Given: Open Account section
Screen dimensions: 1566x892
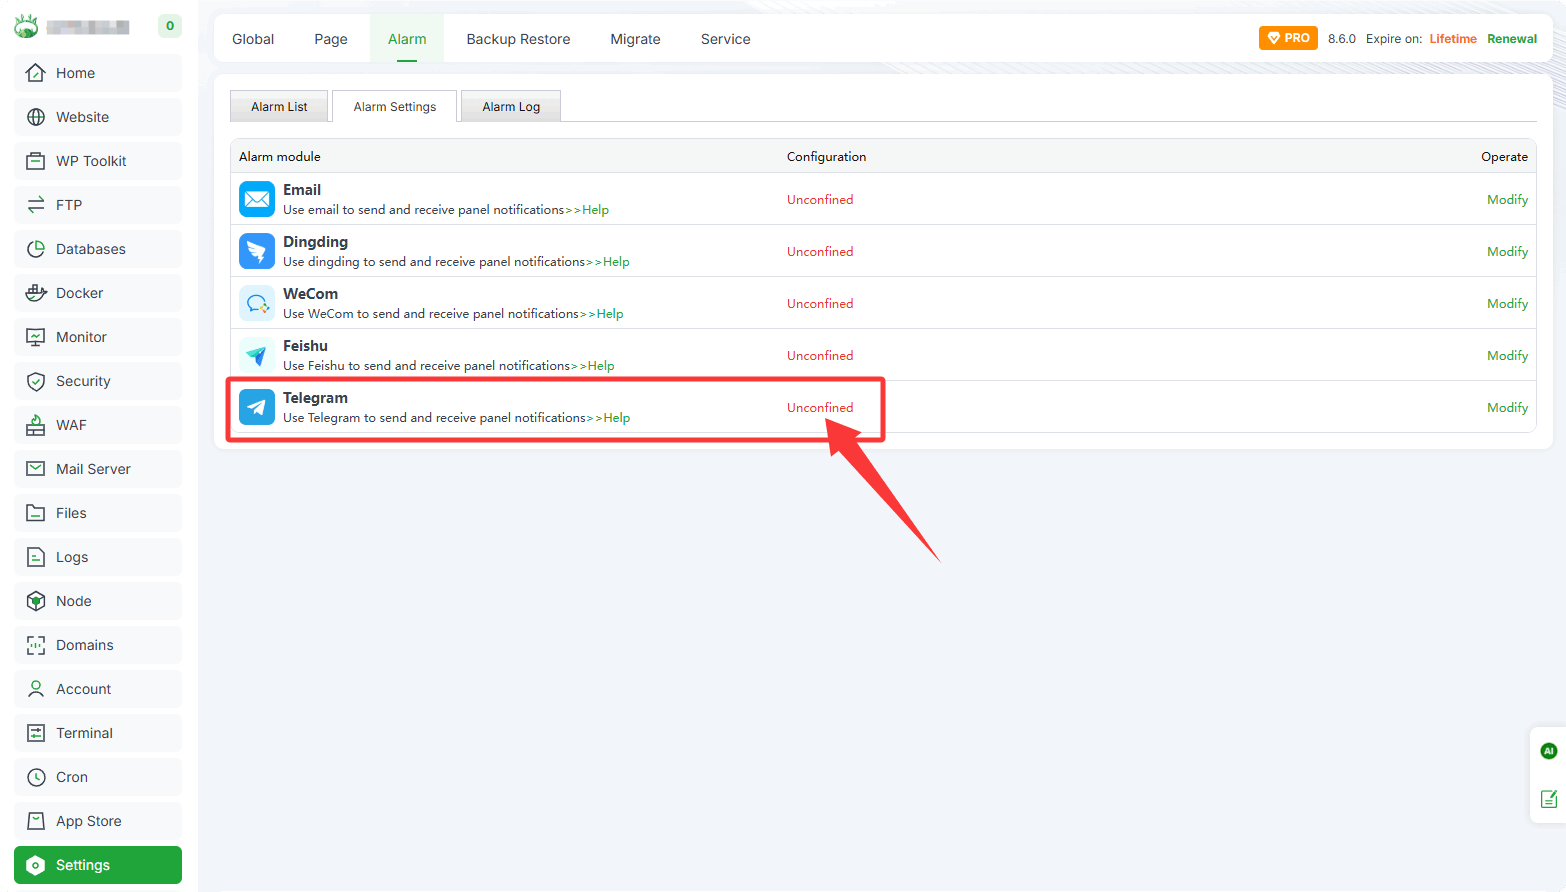Looking at the screenshot, I should coord(98,689).
